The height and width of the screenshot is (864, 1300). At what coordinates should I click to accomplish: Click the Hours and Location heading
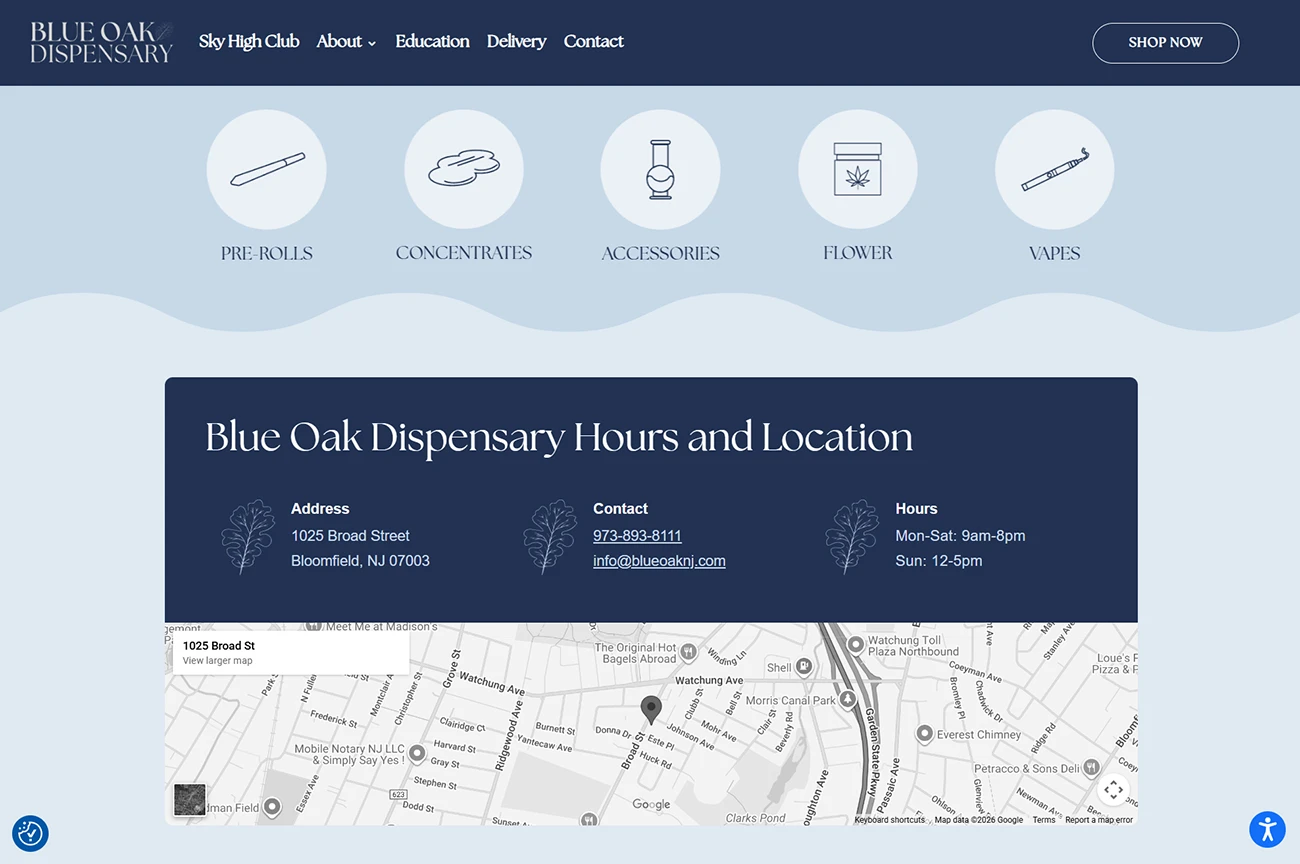pyautogui.click(x=559, y=438)
